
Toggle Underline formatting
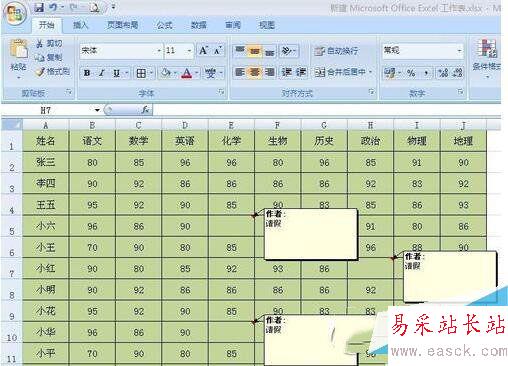(x=116, y=73)
